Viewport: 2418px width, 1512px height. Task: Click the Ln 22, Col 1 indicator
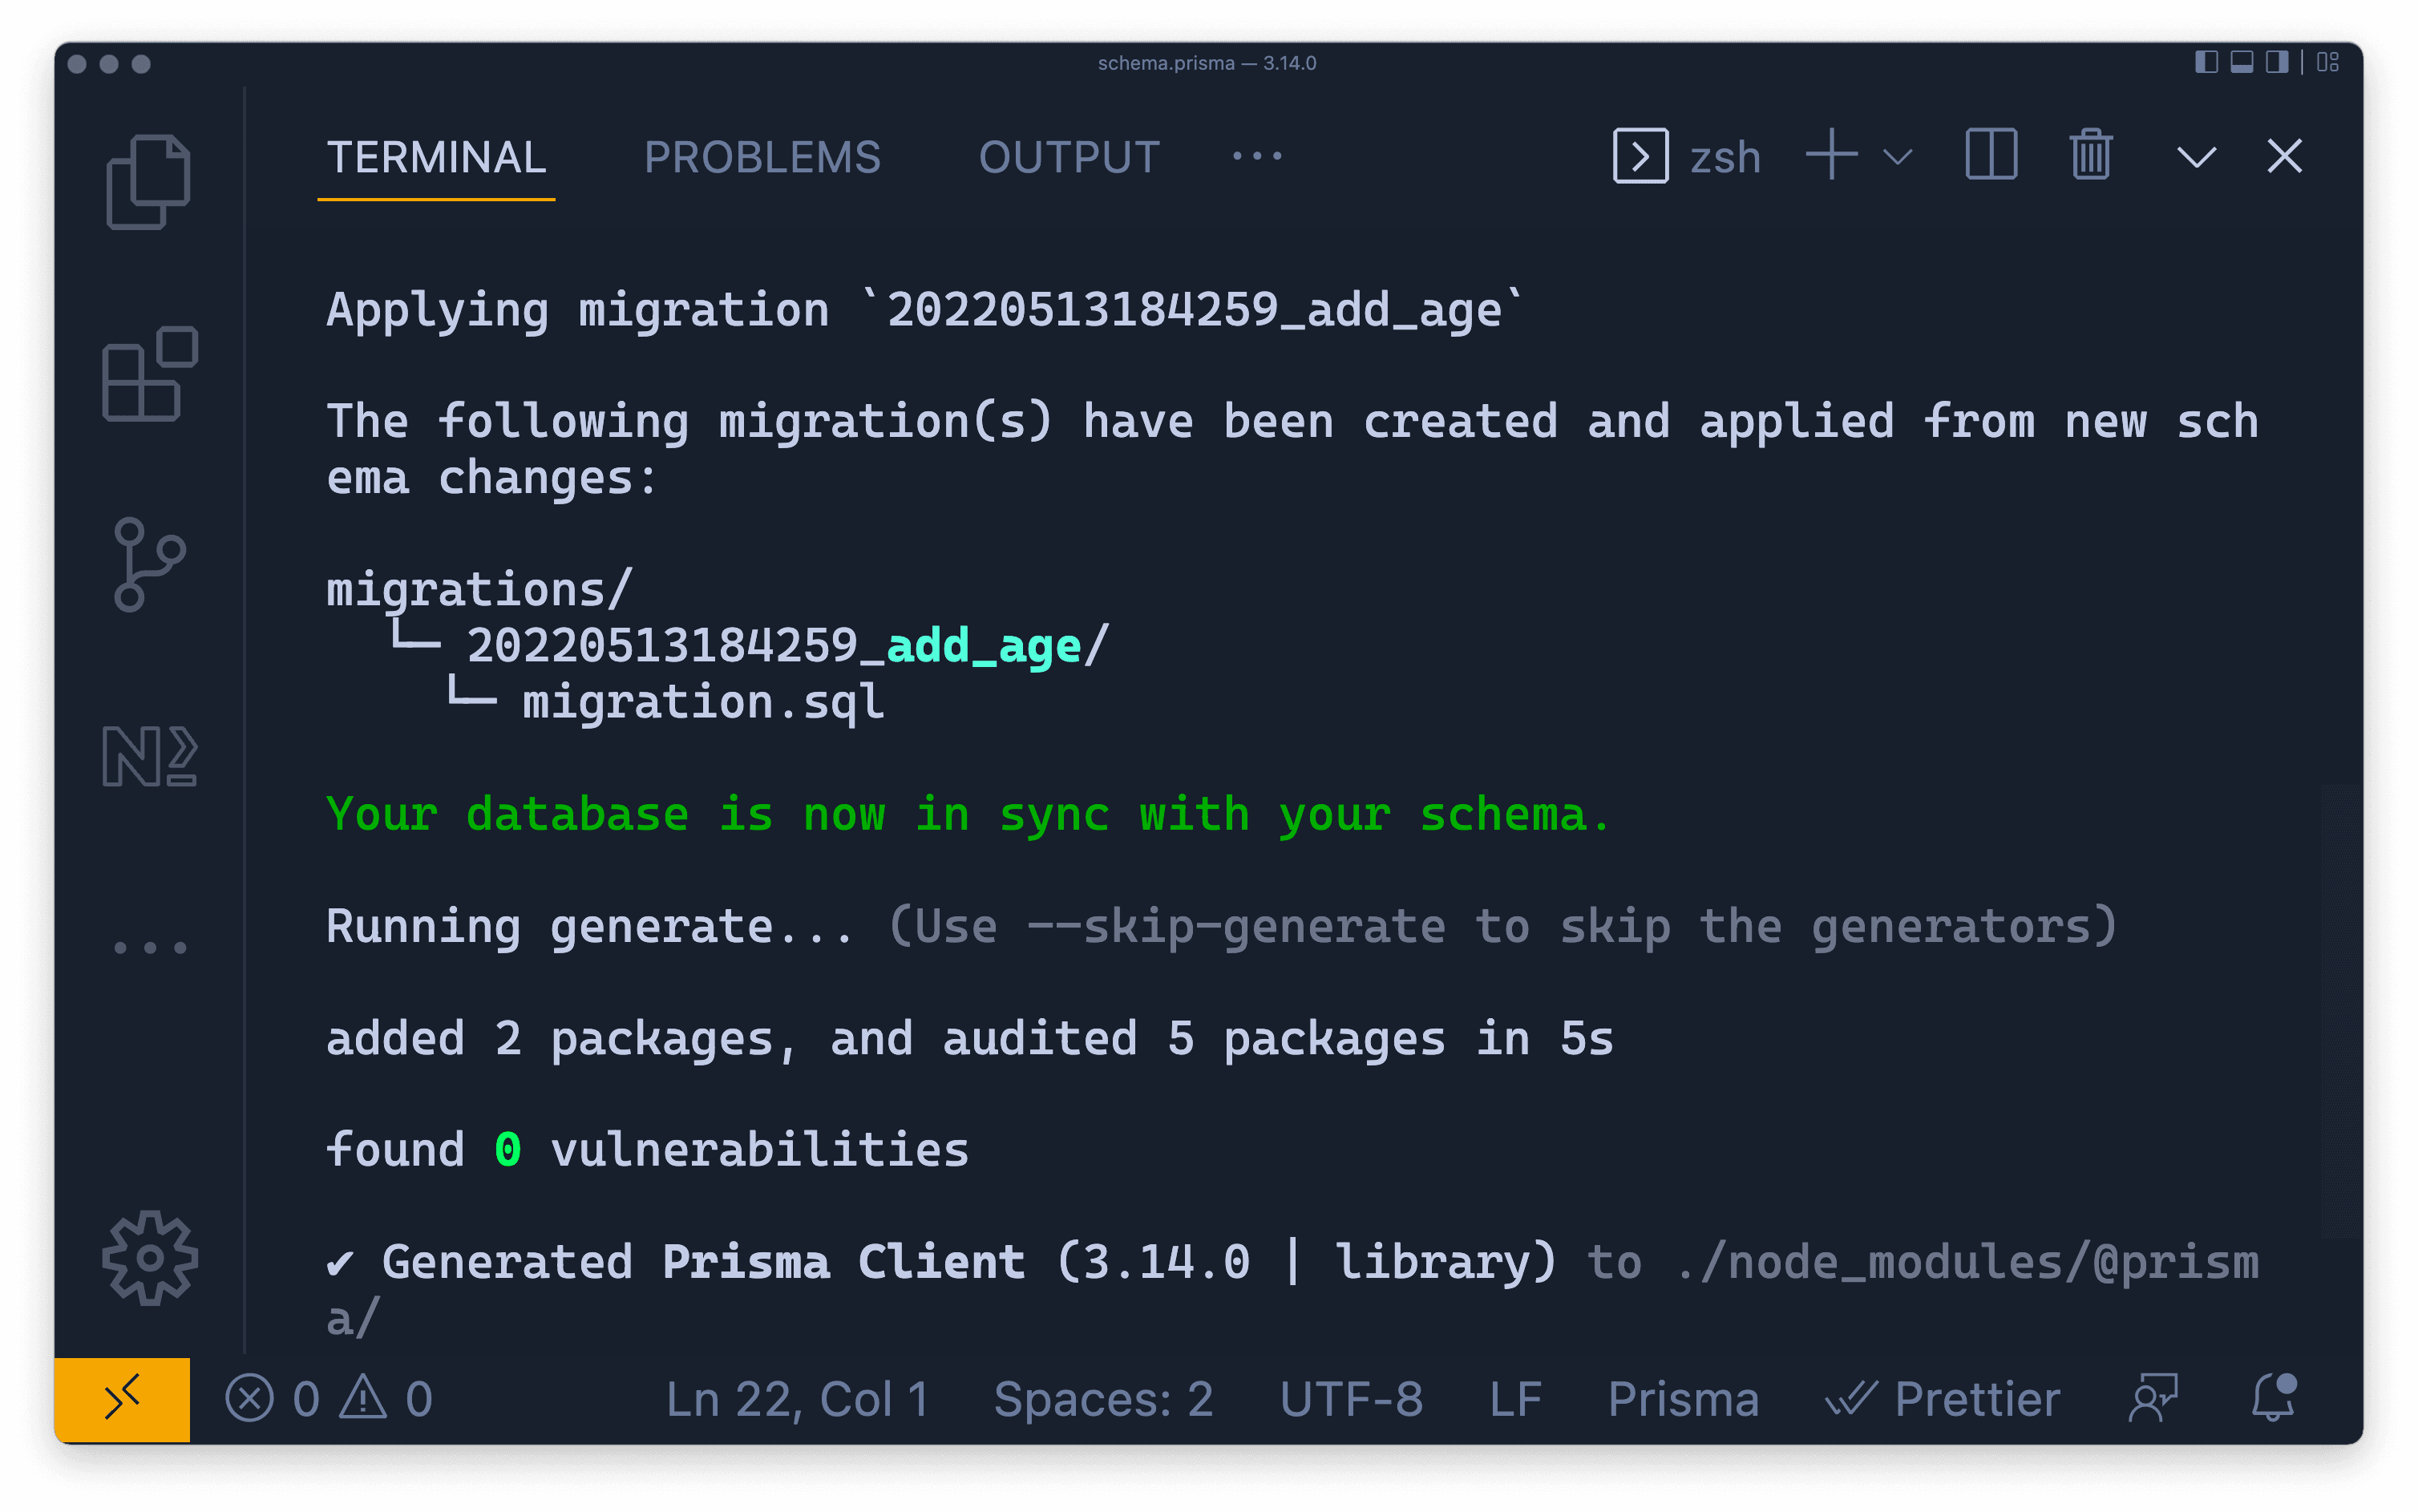point(797,1398)
